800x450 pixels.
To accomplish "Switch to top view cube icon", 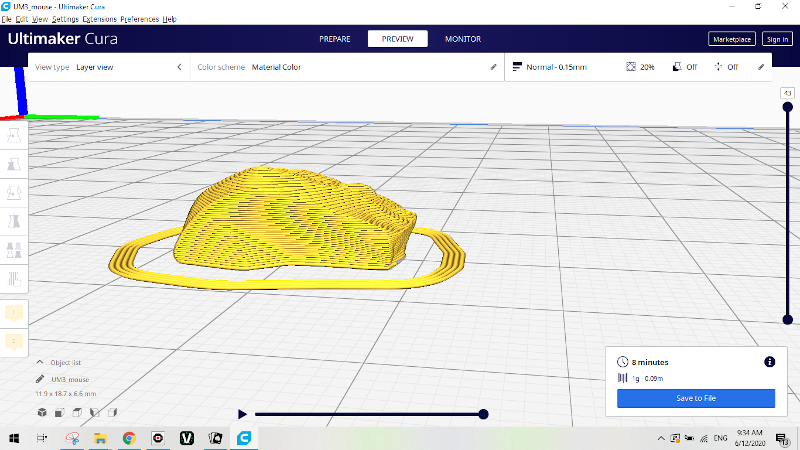I will [x=77, y=412].
